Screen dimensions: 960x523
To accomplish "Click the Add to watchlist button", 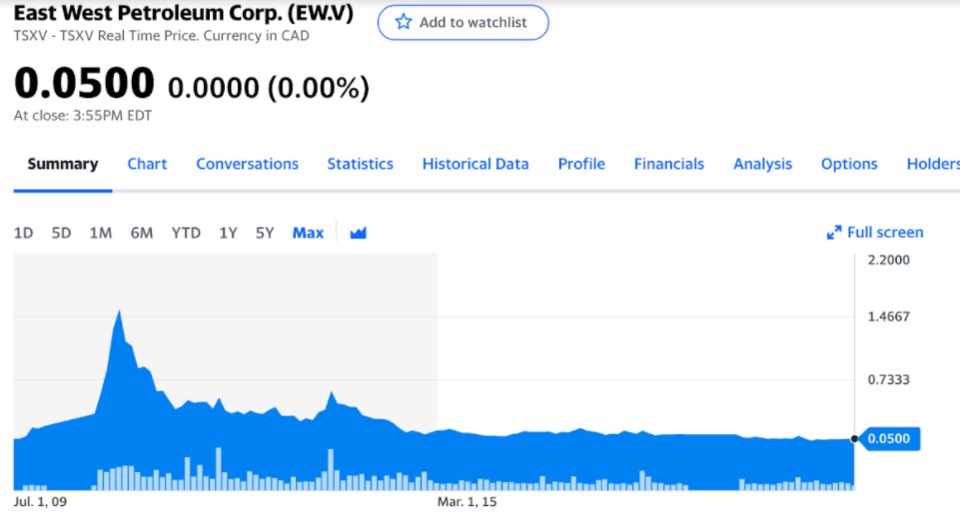I will tap(463, 23).
